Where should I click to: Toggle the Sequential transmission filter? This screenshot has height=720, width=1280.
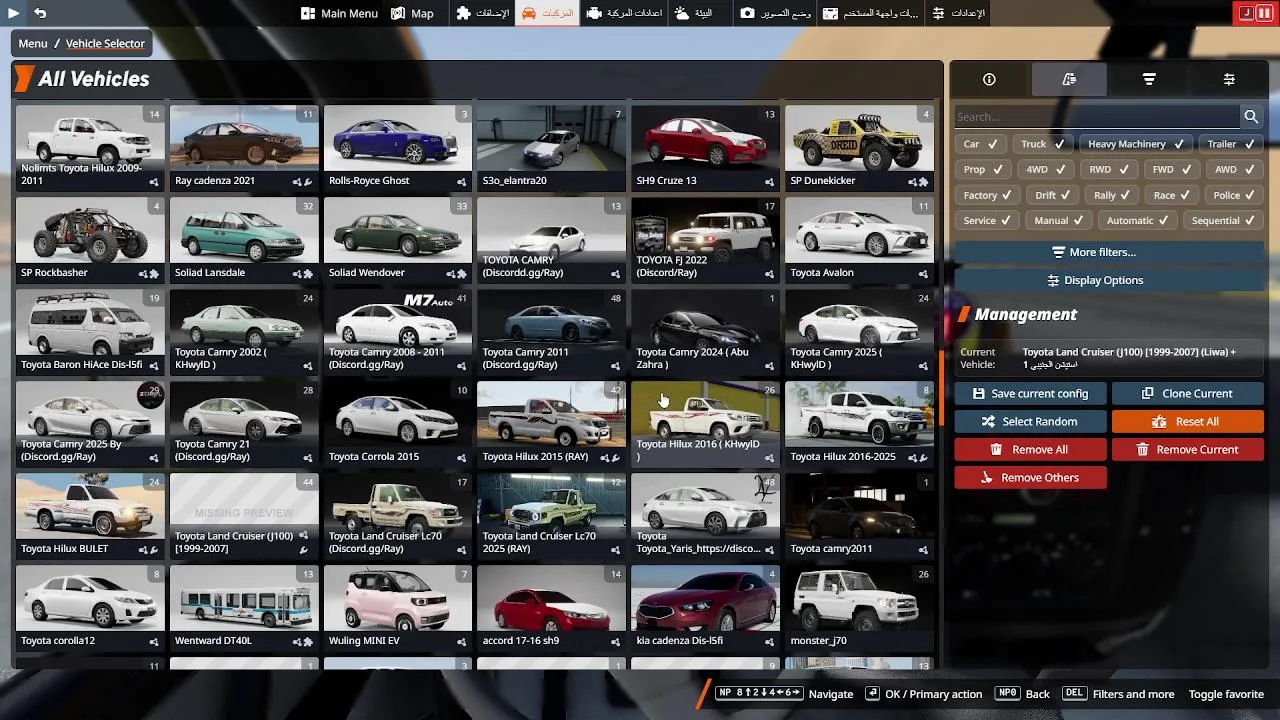(1223, 221)
